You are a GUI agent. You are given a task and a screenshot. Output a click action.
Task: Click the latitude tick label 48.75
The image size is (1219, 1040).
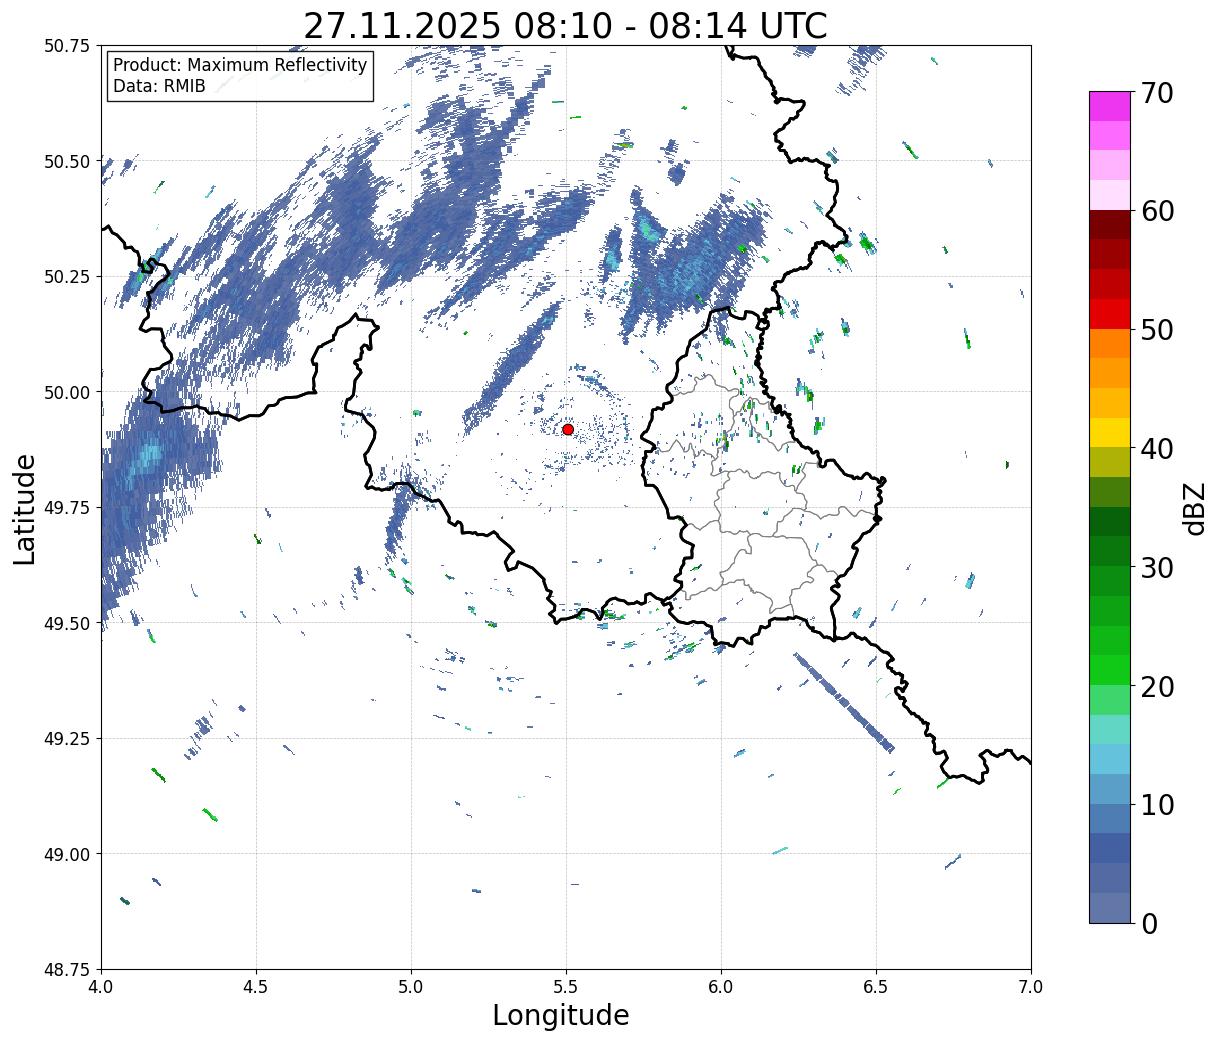(67, 969)
